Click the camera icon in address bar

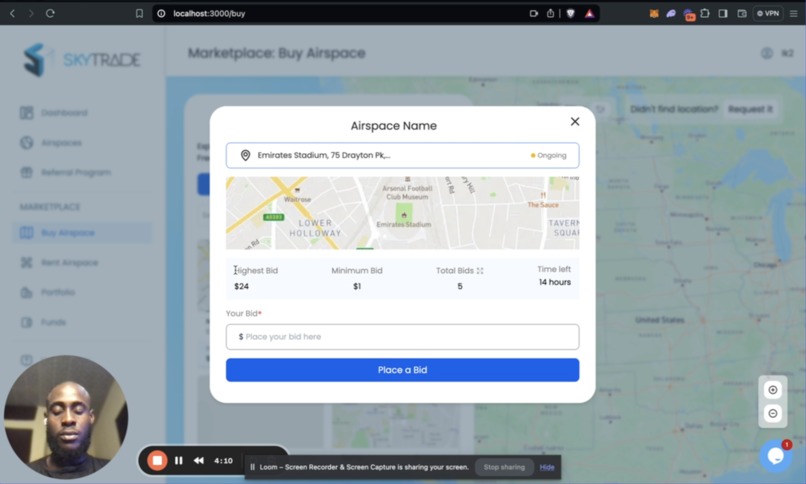[534, 13]
